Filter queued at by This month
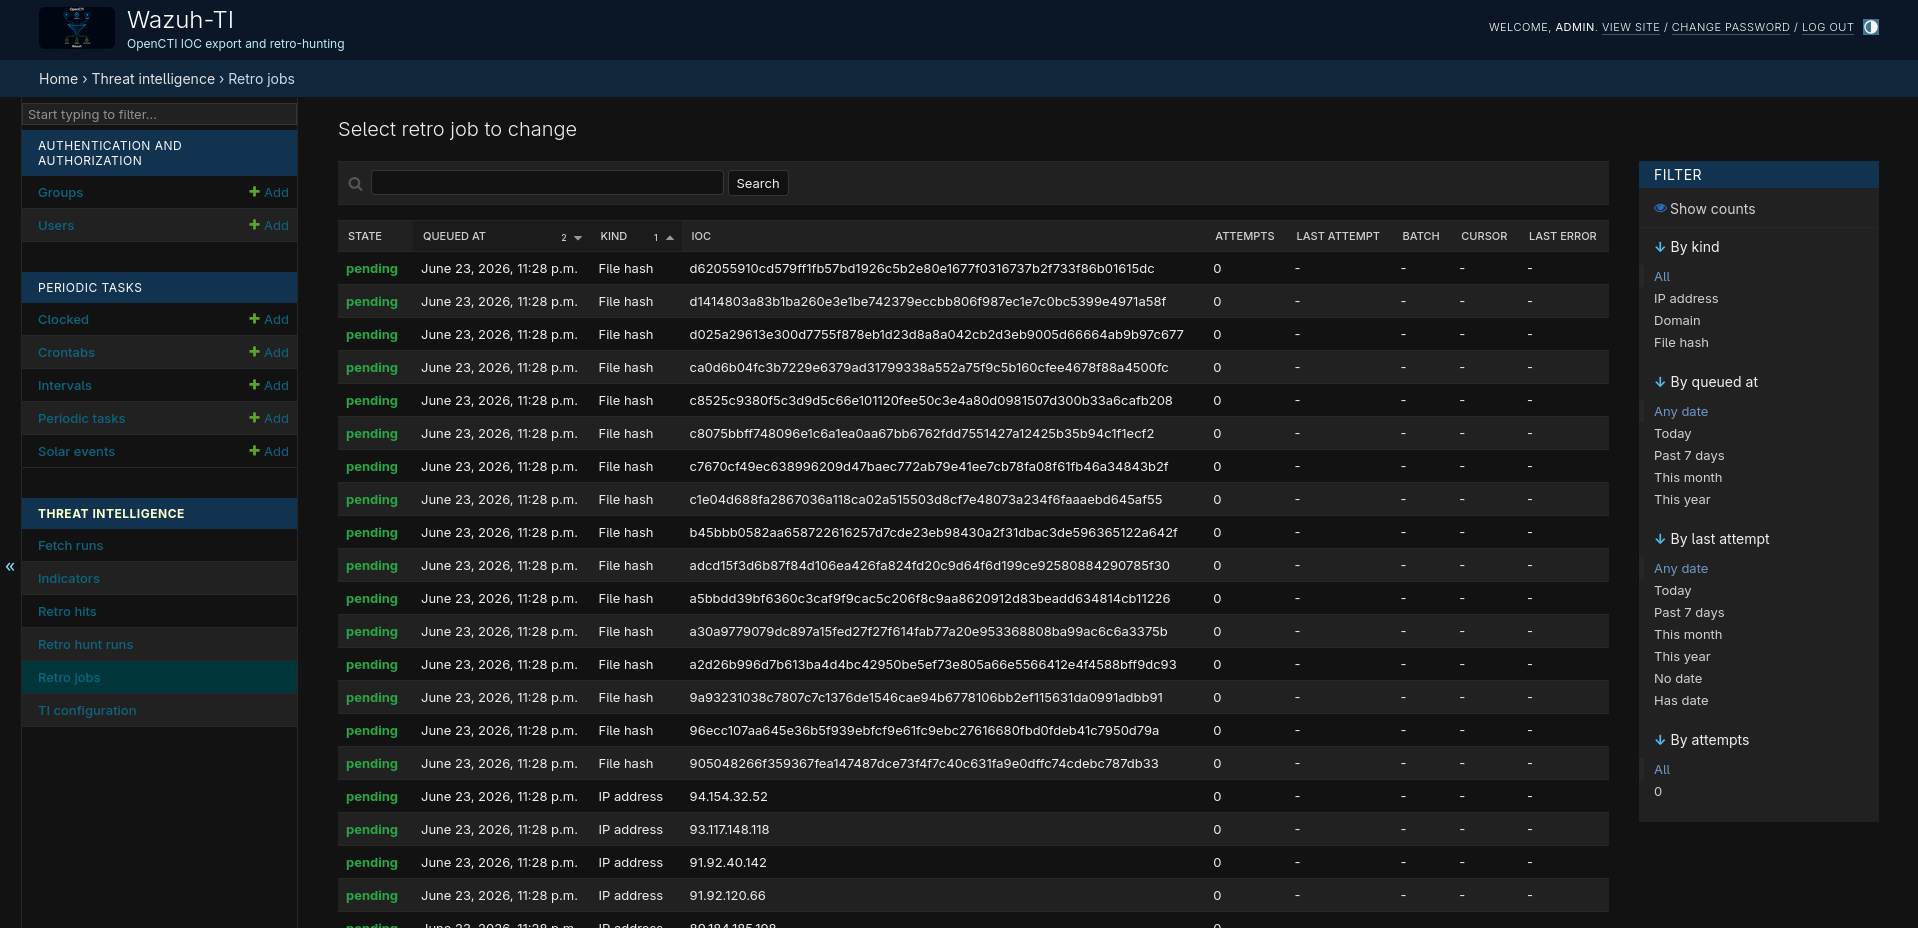Screen dimensions: 1918x928 point(1688,478)
